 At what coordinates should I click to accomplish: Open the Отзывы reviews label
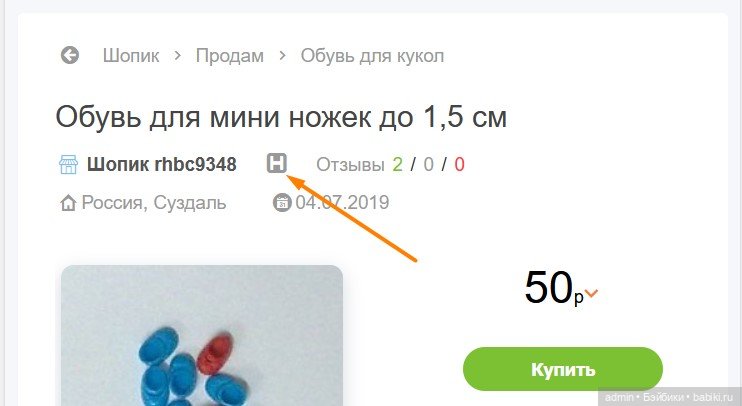coord(350,165)
